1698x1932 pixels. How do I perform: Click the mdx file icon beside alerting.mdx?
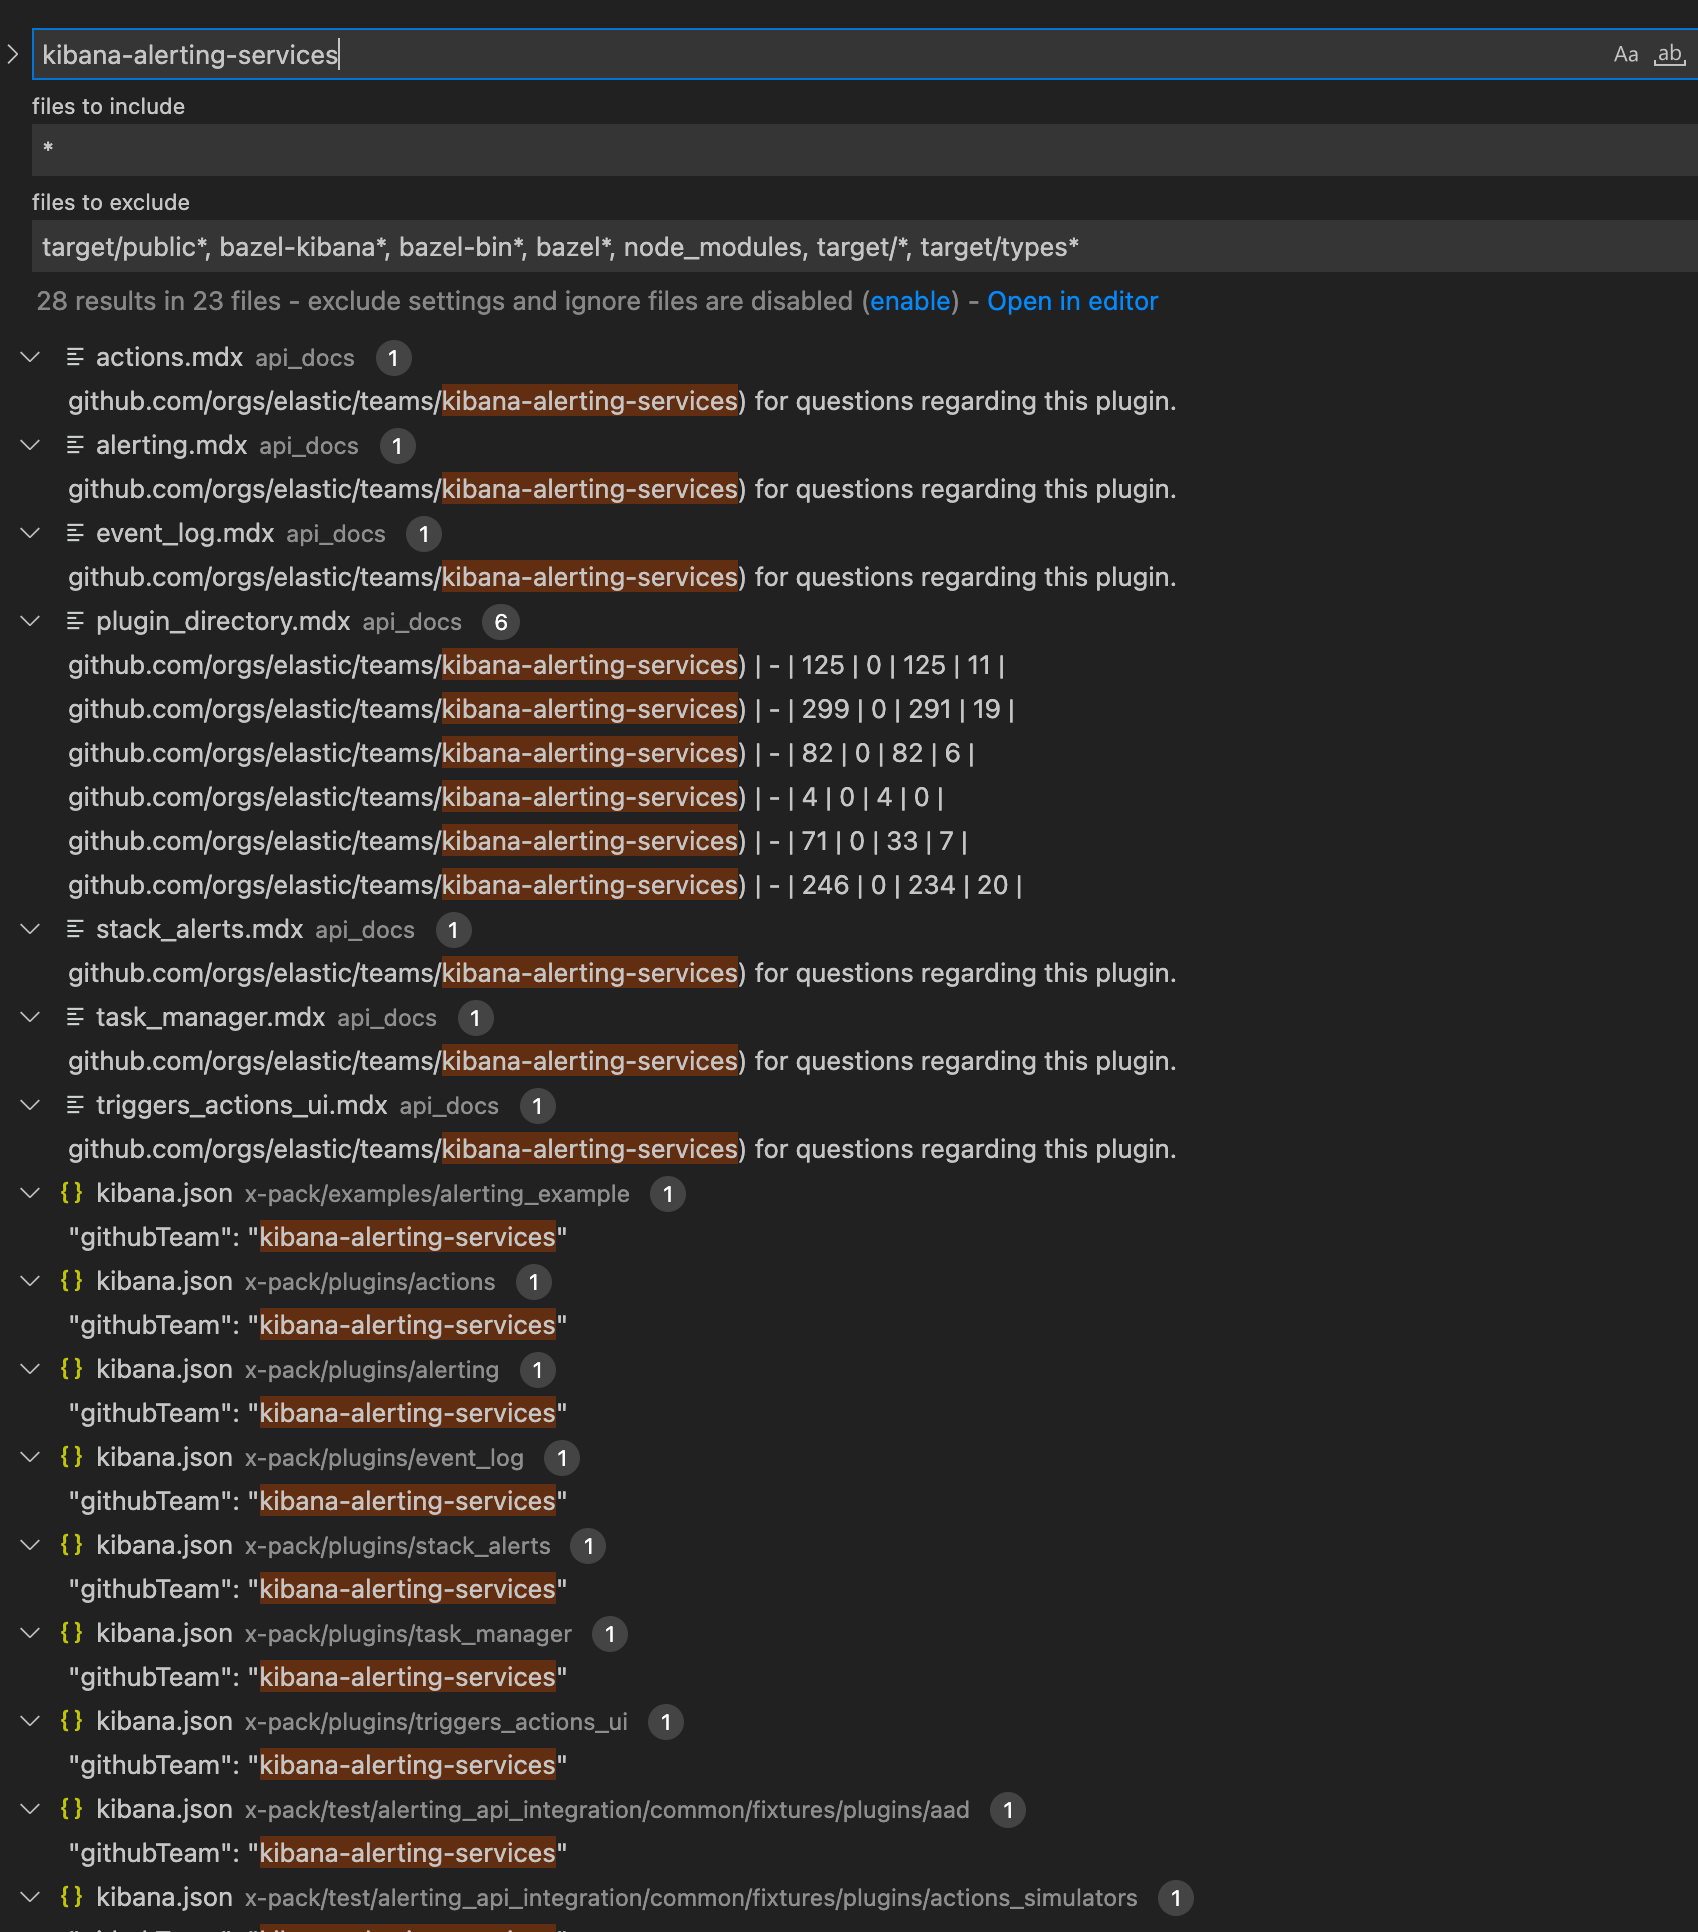(x=75, y=445)
